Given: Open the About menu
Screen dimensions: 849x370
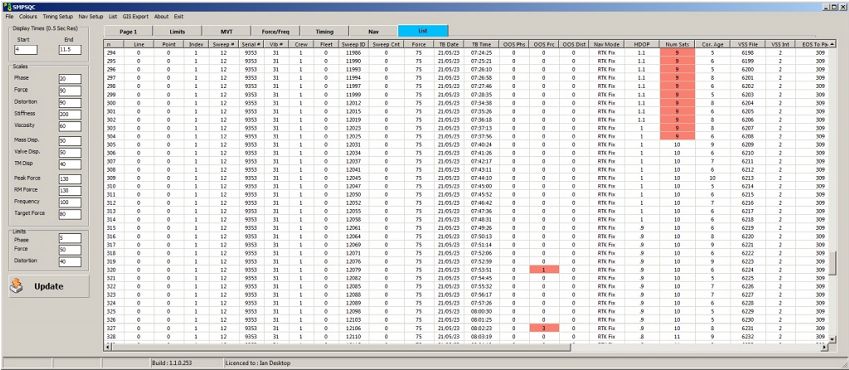Looking at the screenshot, I should (161, 17).
